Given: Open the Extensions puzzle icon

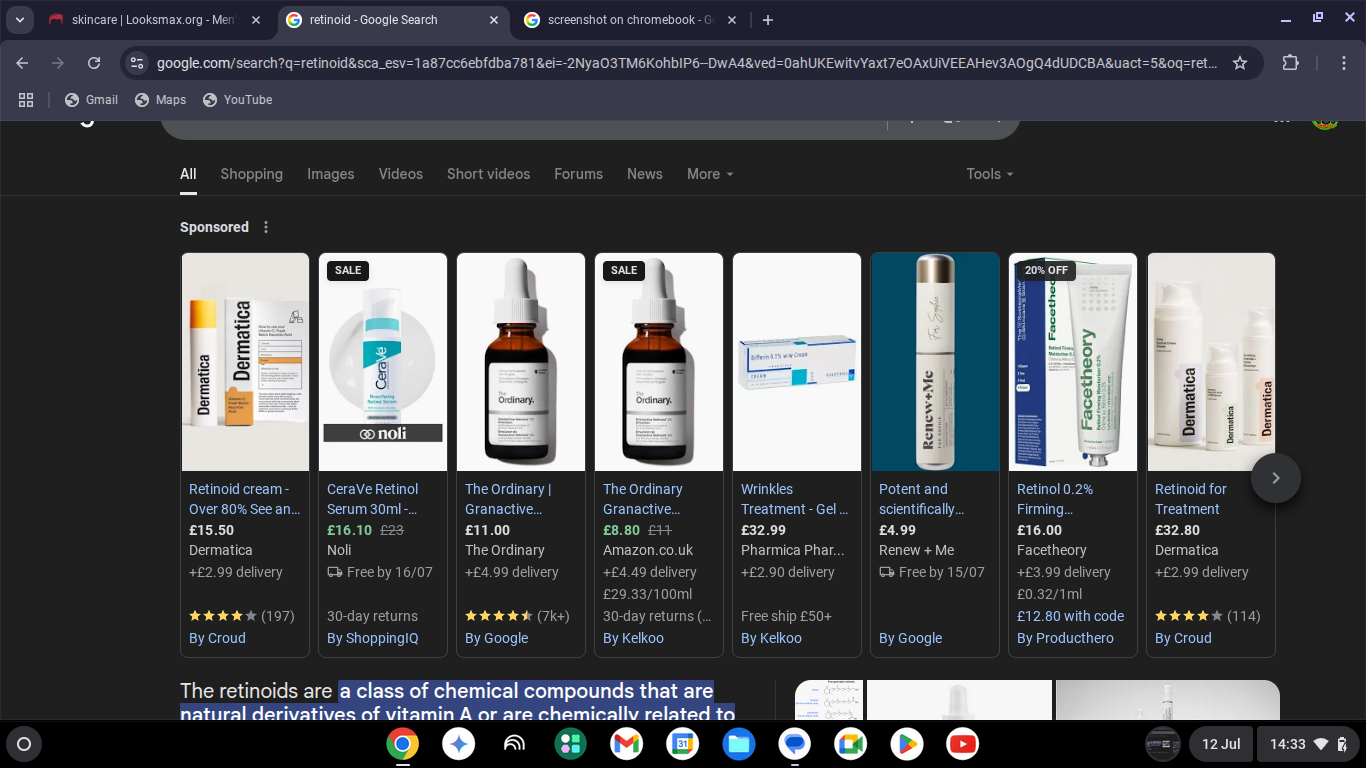Looking at the screenshot, I should coord(1291,63).
